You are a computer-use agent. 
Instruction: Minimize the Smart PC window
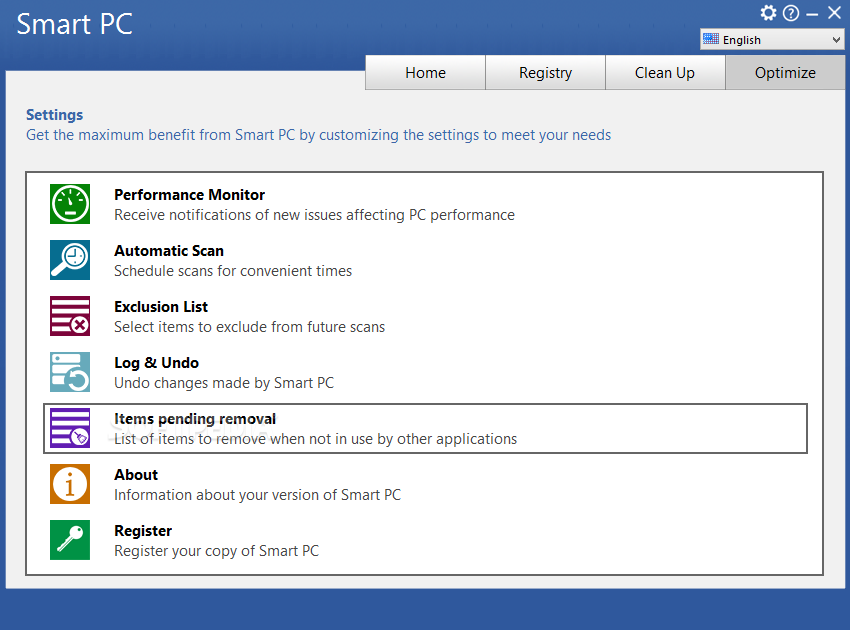pyautogui.click(x=812, y=15)
